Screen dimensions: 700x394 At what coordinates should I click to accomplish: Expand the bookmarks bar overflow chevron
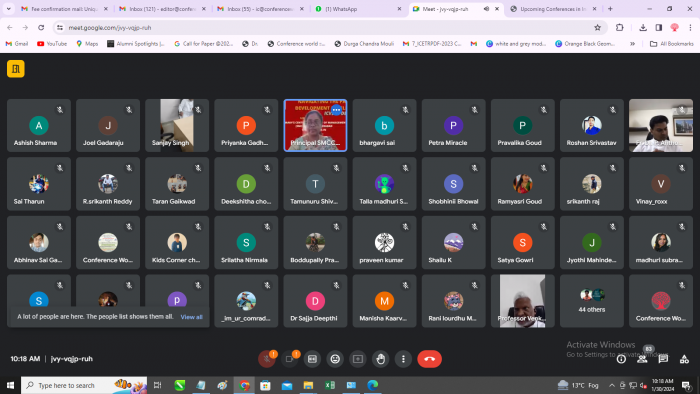point(632,44)
